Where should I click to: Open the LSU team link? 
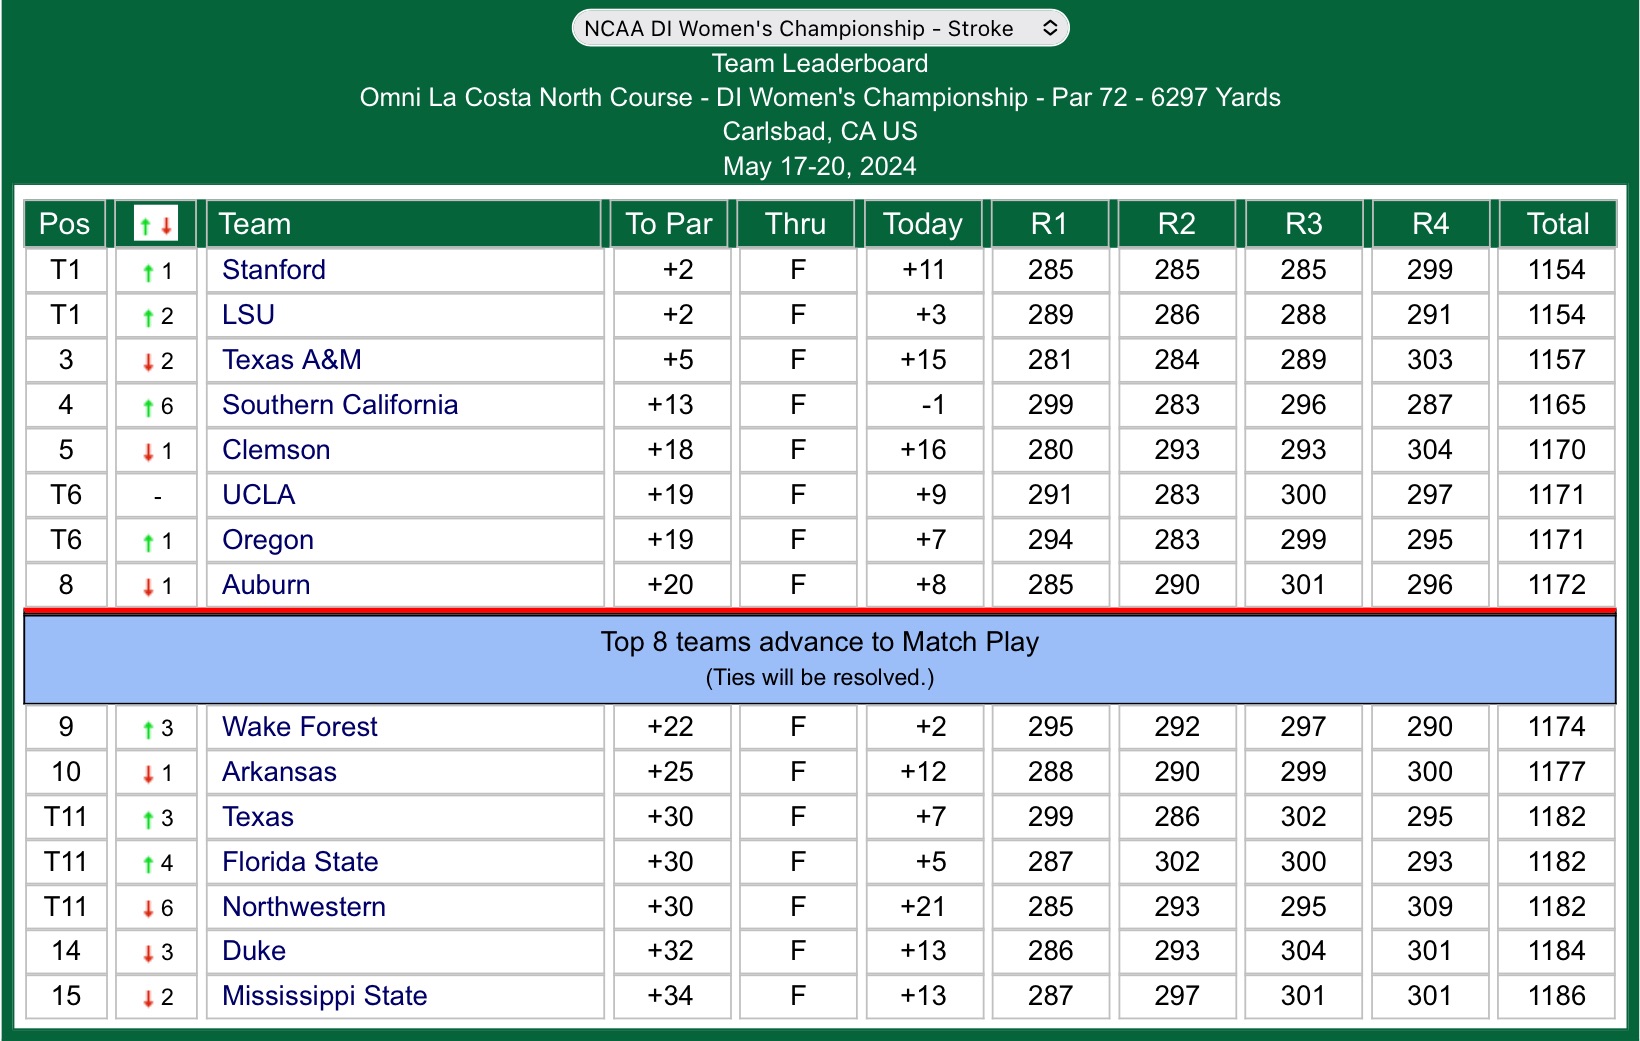248,315
